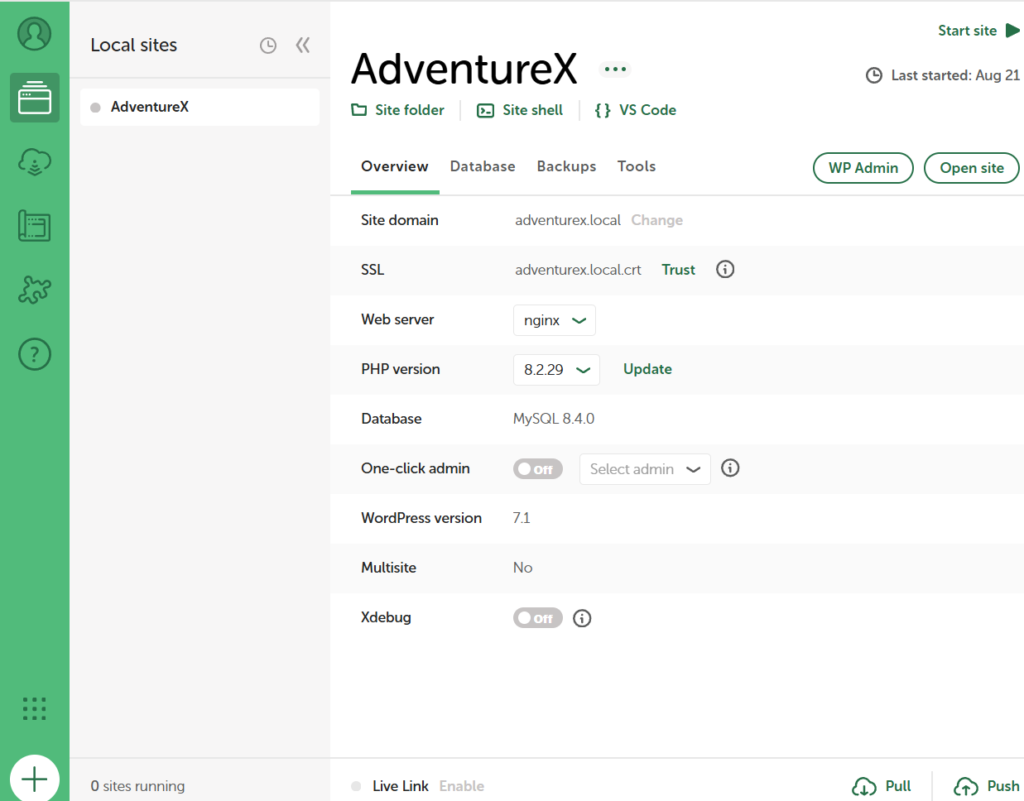The image size is (1024, 801).
Task: Open the three-dot menu next to AdventureX
Action: point(615,69)
